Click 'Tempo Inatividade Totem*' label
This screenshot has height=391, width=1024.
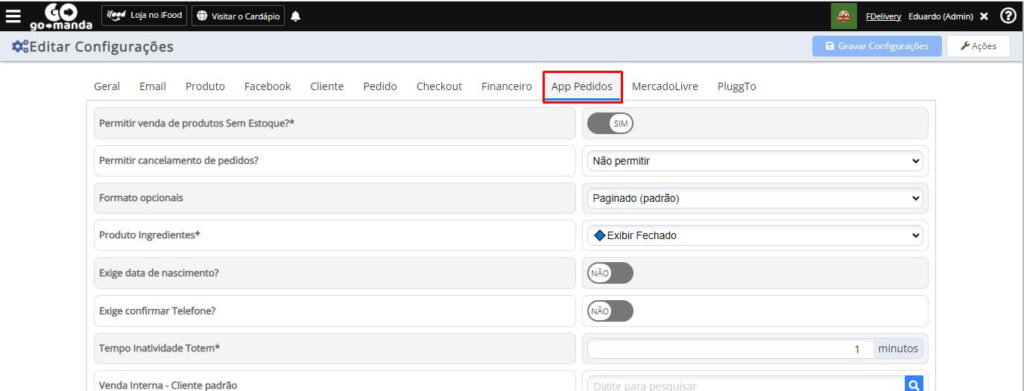tap(159, 349)
